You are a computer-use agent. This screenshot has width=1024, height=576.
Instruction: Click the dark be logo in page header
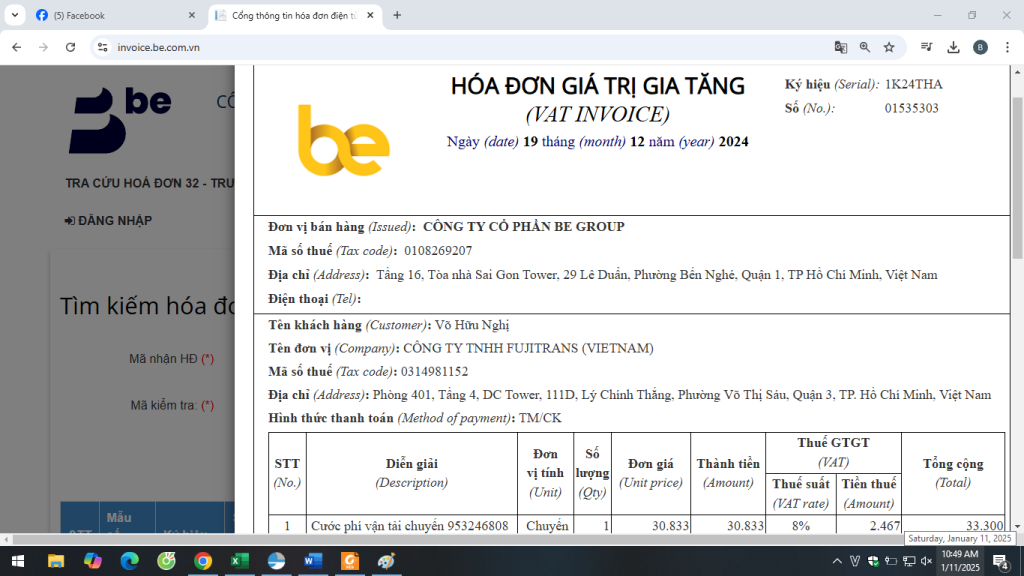coord(120,121)
